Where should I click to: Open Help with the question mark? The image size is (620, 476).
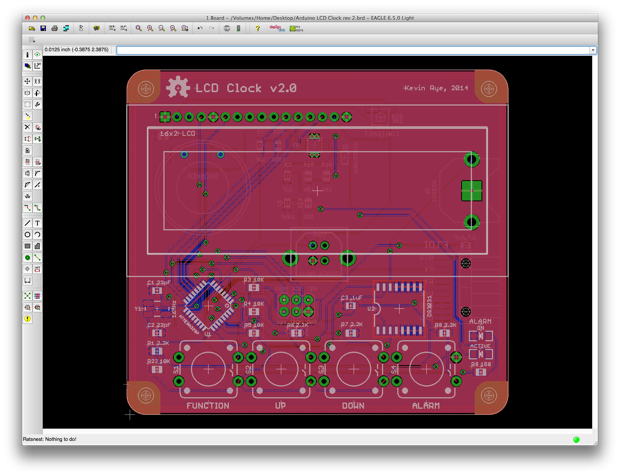click(x=257, y=28)
